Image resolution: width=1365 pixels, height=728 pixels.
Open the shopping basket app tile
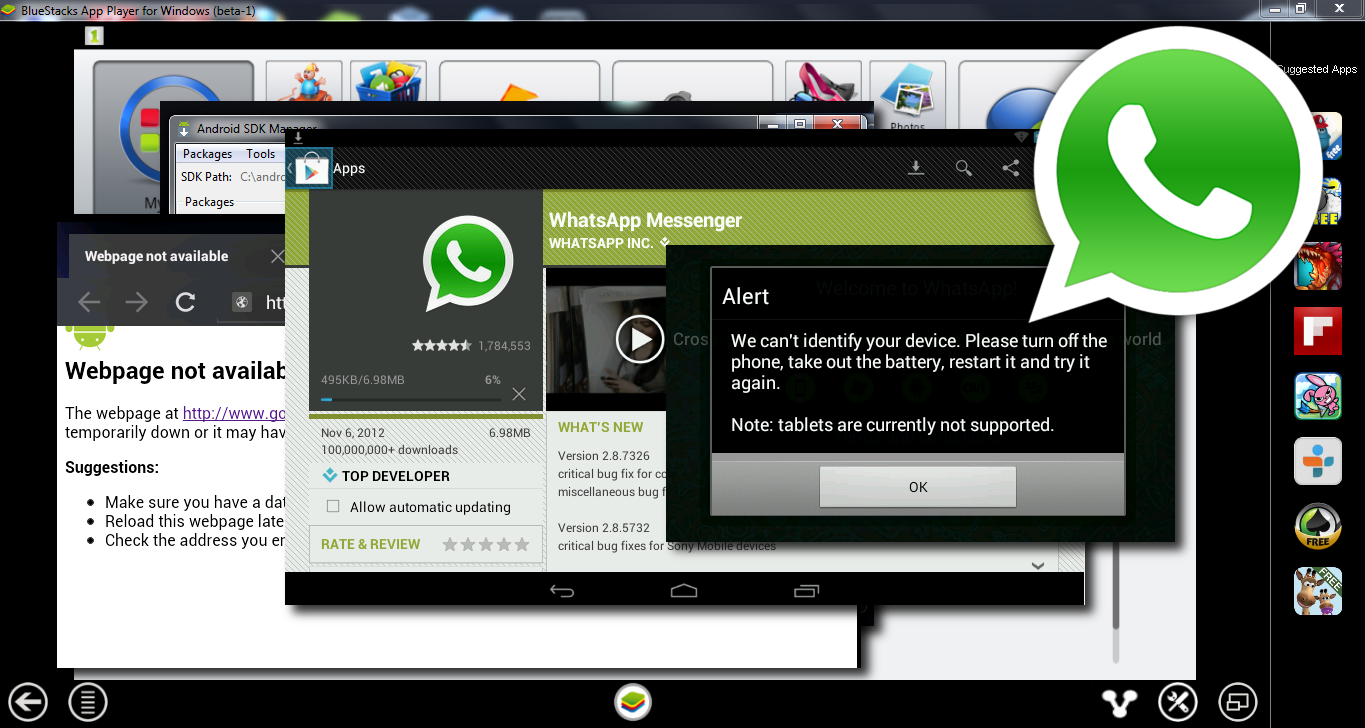click(x=389, y=84)
